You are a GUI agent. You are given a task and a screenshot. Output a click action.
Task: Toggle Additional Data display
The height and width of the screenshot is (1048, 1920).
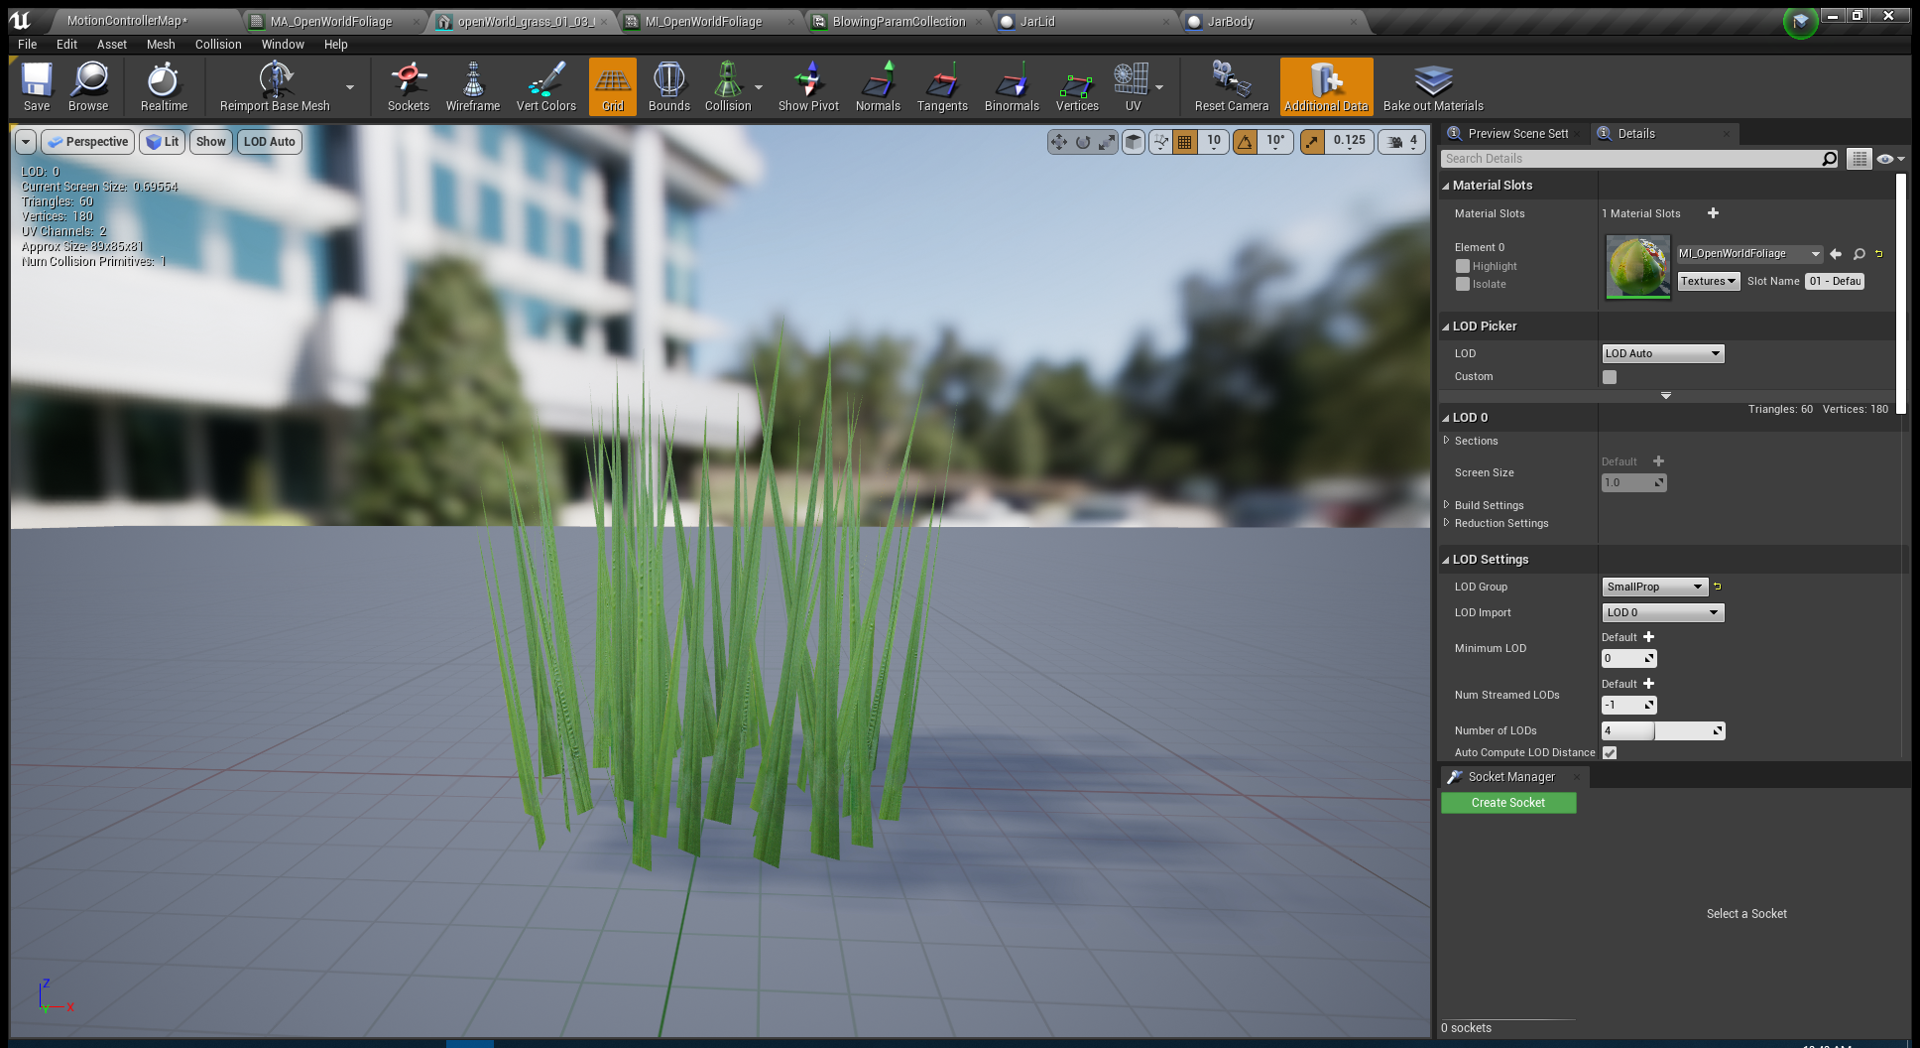pyautogui.click(x=1326, y=86)
